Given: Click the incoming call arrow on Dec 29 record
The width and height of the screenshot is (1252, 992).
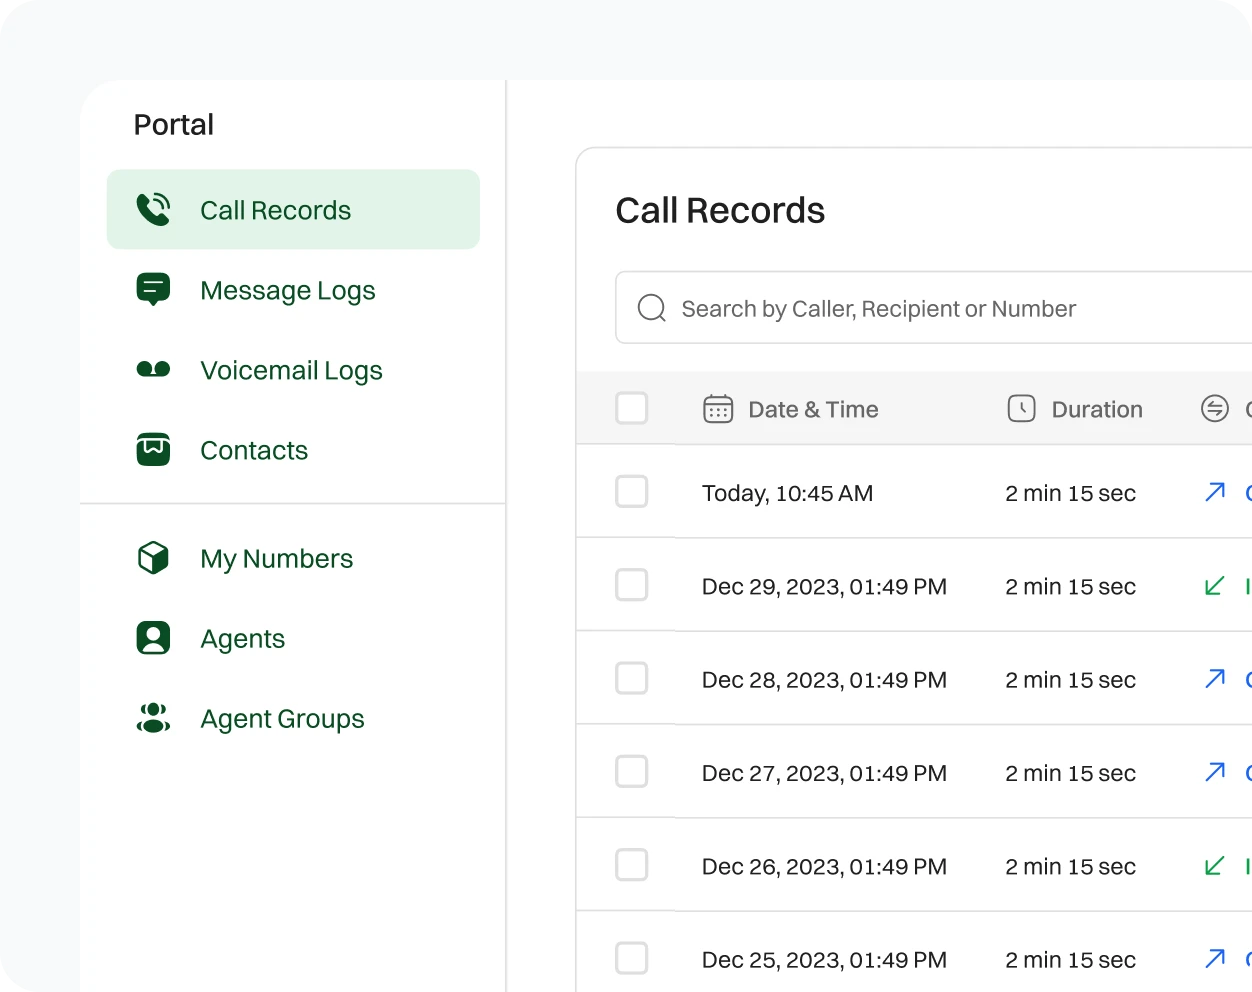Looking at the screenshot, I should click(1214, 585).
